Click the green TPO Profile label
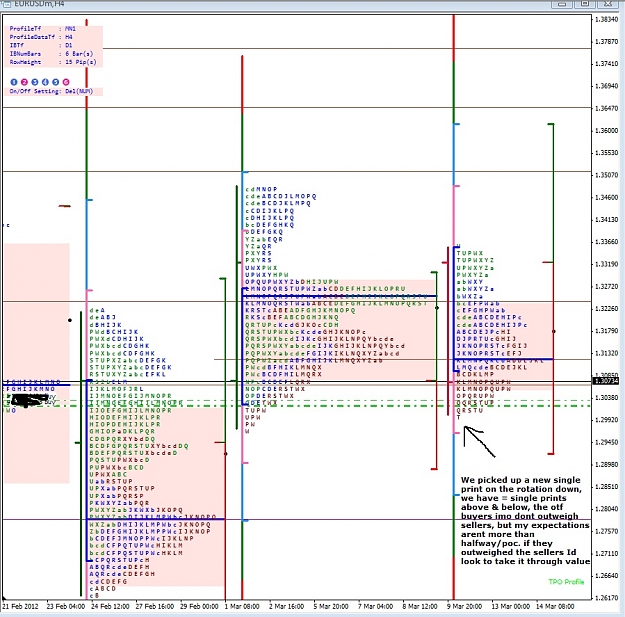The image size is (625, 617). tap(566, 582)
